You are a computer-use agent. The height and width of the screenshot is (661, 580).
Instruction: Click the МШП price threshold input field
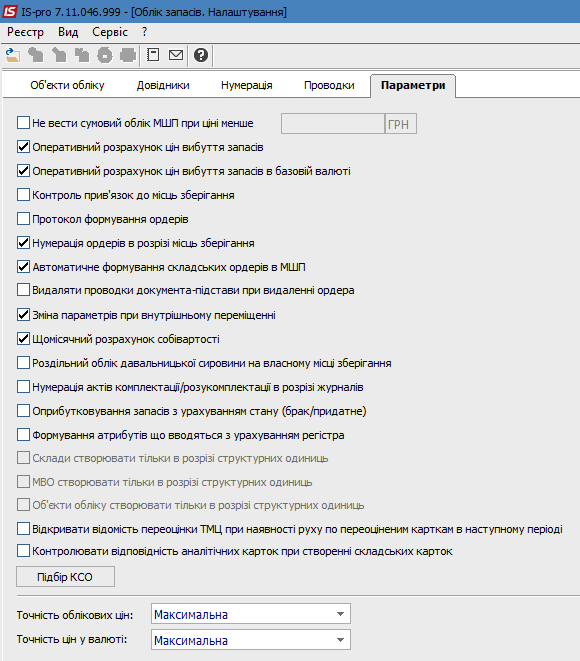pos(333,124)
